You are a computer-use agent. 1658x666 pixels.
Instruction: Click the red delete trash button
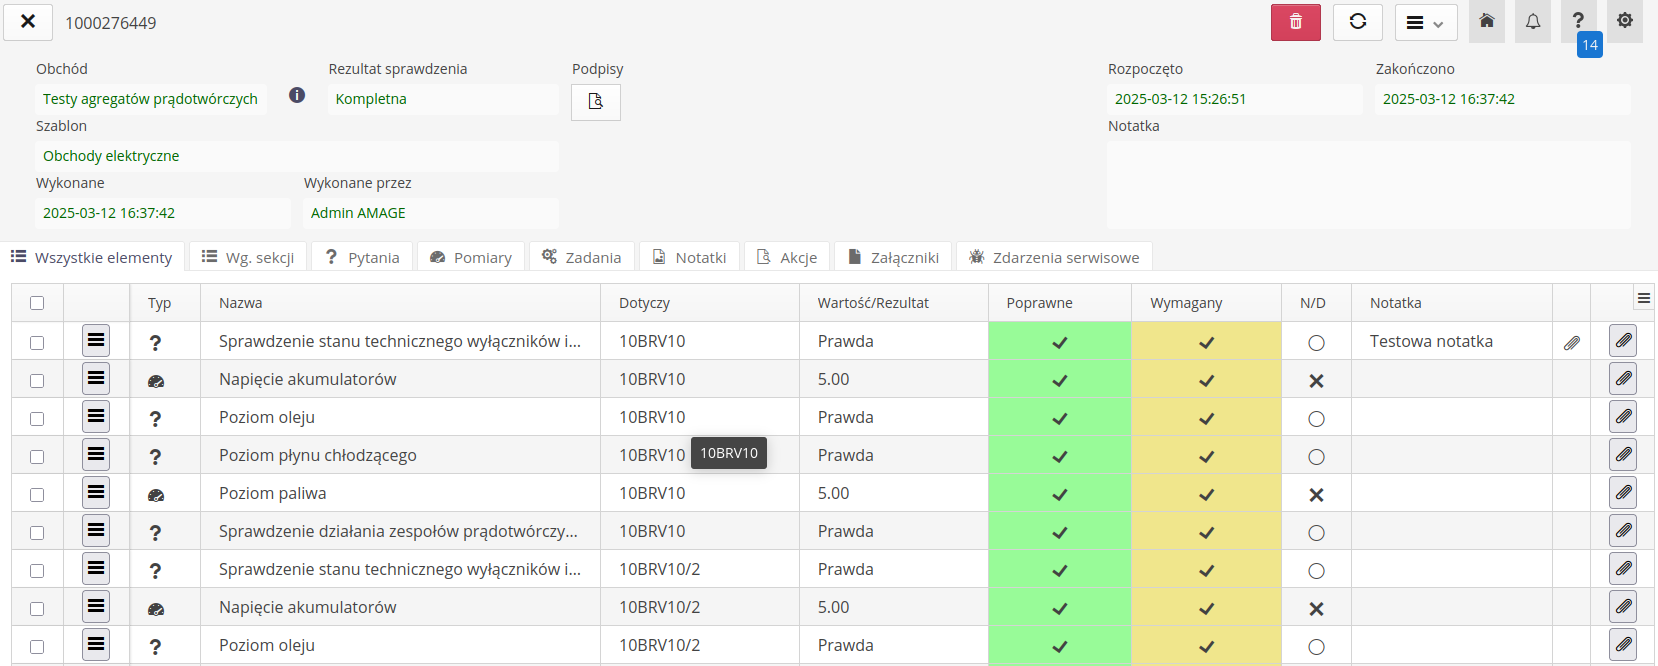click(x=1295, y=22)
